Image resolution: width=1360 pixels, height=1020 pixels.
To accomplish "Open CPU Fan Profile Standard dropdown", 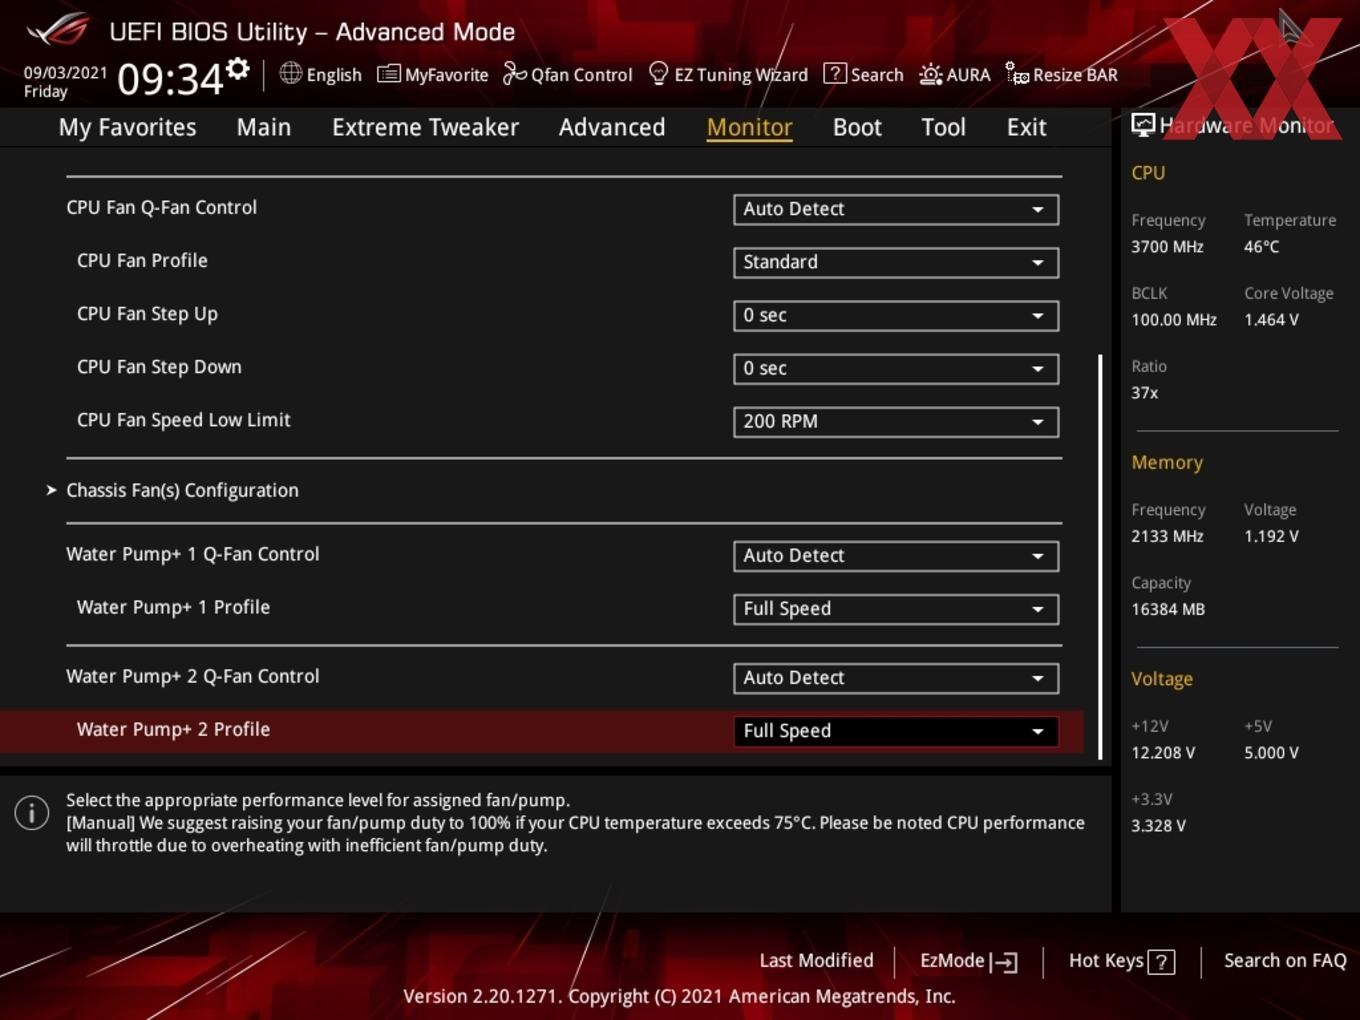I will 896,262.
